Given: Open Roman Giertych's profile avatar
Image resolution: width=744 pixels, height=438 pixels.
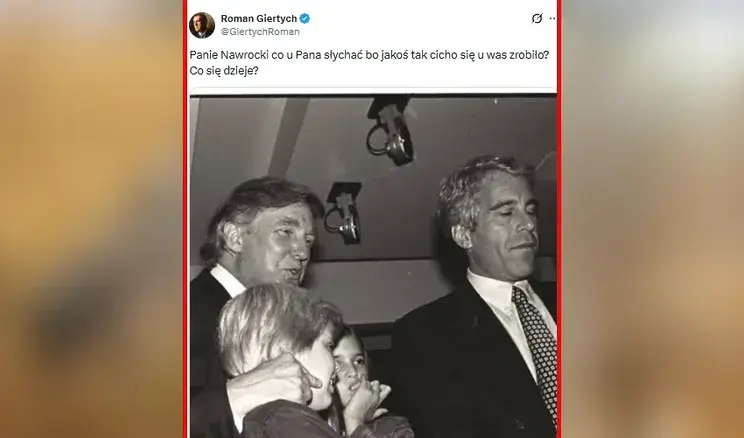Looking at the screenshot, I should pos(202,25).
